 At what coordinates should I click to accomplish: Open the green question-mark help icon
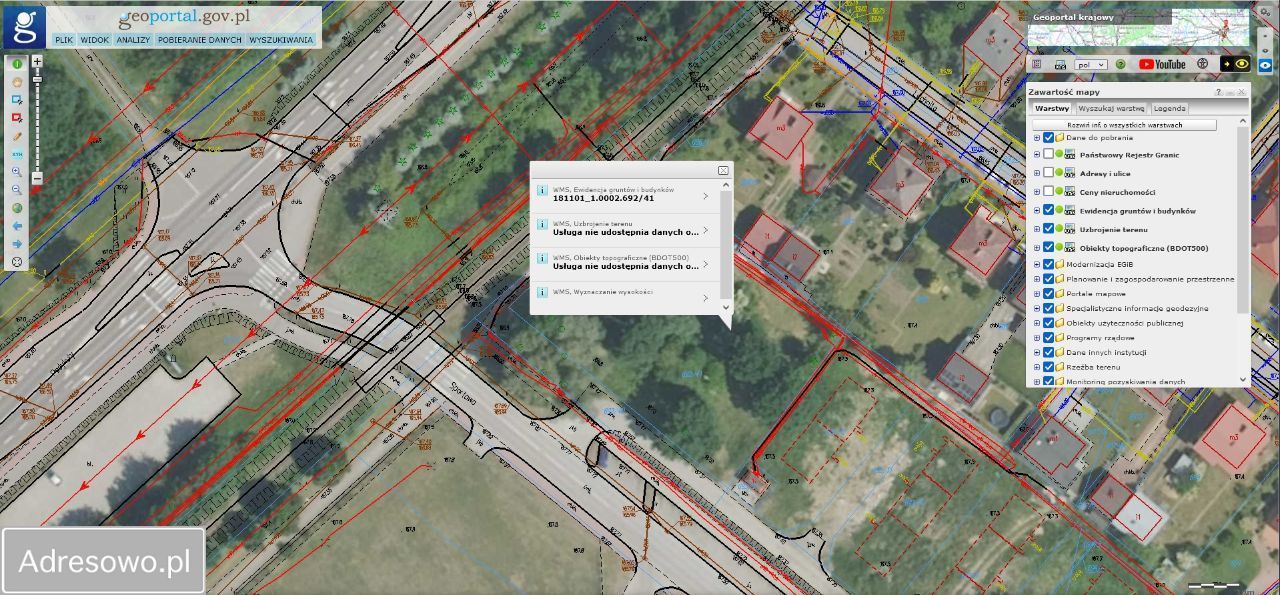click(1121, 64)
